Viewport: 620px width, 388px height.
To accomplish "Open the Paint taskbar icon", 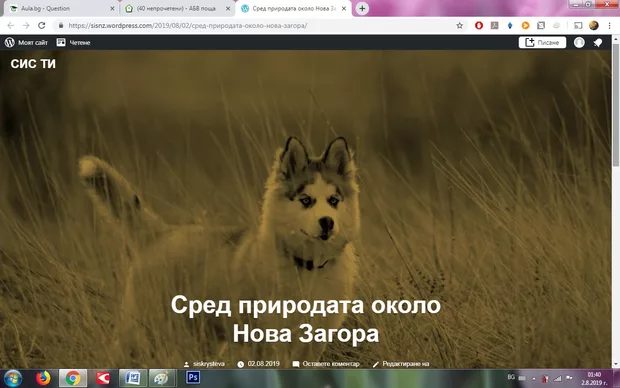I will click(162, 378).
